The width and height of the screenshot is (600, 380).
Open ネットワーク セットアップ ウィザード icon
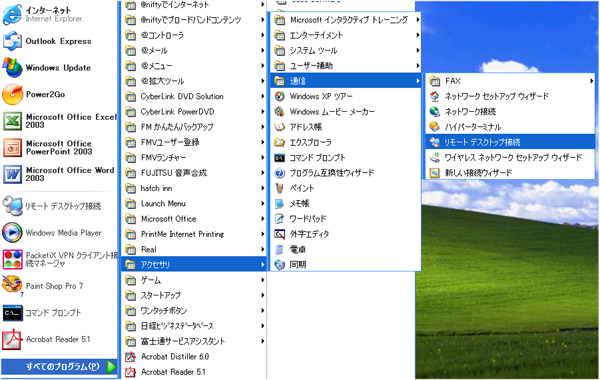pyautogui.click(x=434, y=96)
